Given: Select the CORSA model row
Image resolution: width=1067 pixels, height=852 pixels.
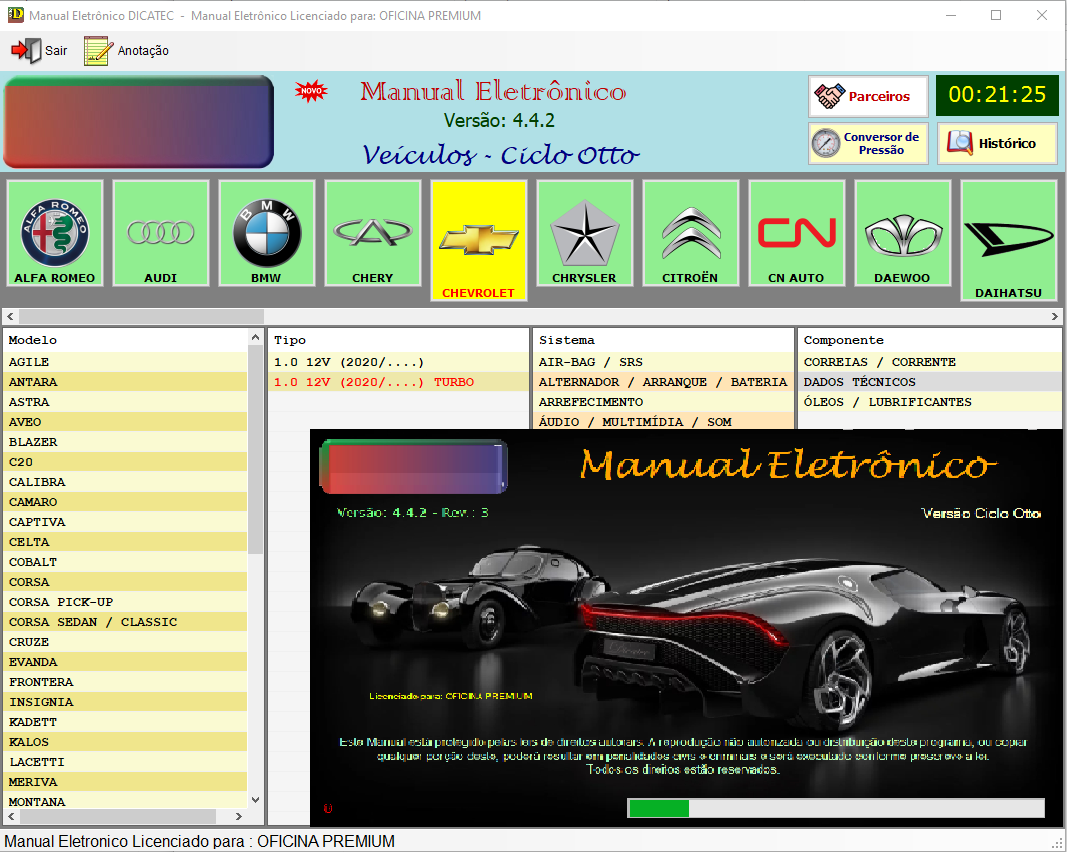Looking at the screenshot, I should point(126,582).
